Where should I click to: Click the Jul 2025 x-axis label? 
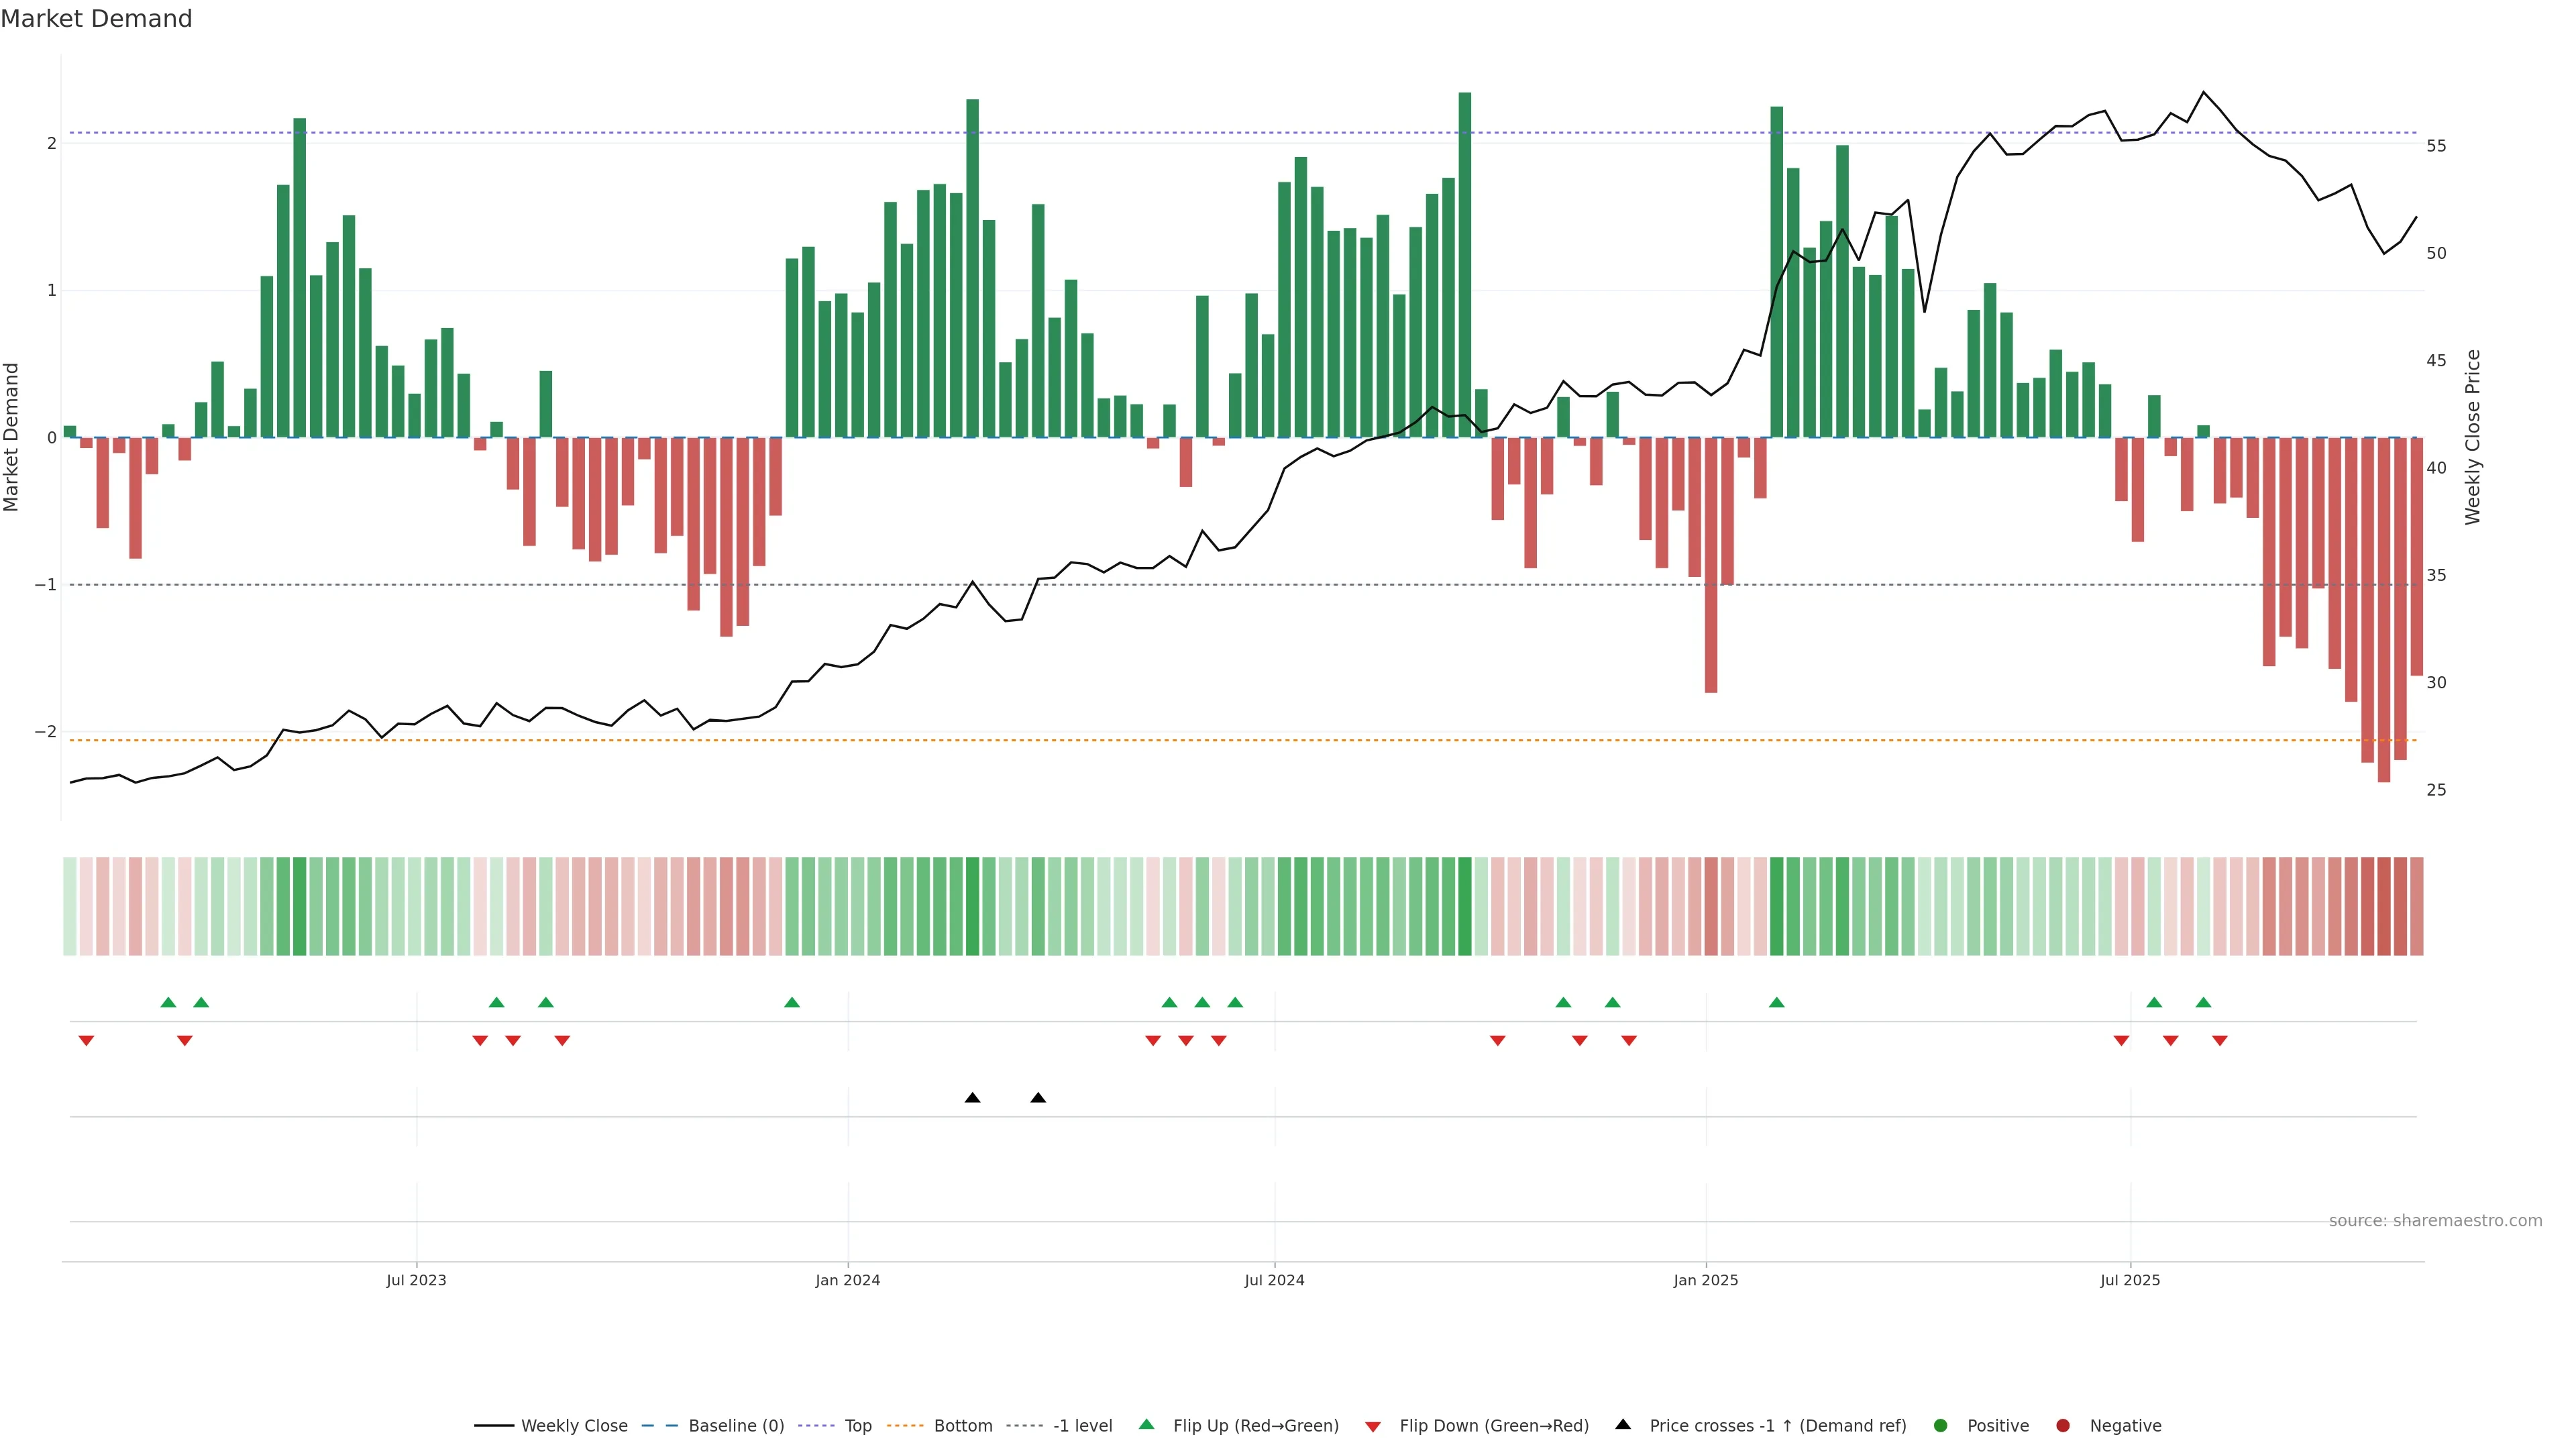[x=2130, y=1281]
